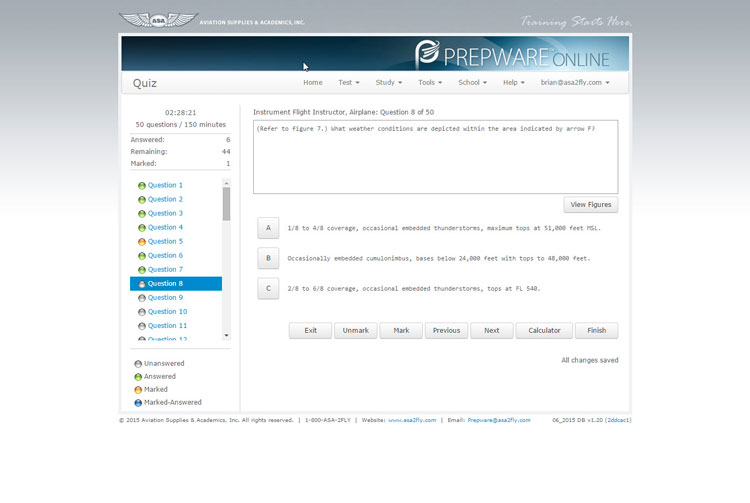Viewport: 750px width, 503px height.
Task: Go to the Home menu item
Action: coord(313,83)
